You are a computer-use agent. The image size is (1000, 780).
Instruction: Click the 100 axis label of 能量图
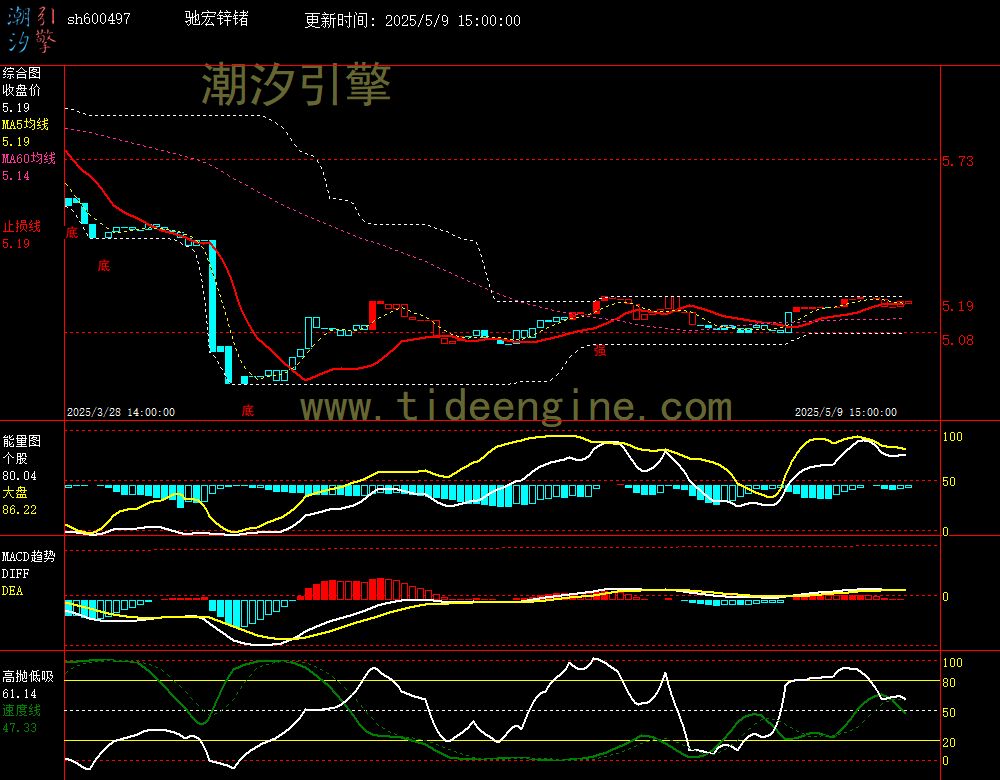(x=952, y=437)
